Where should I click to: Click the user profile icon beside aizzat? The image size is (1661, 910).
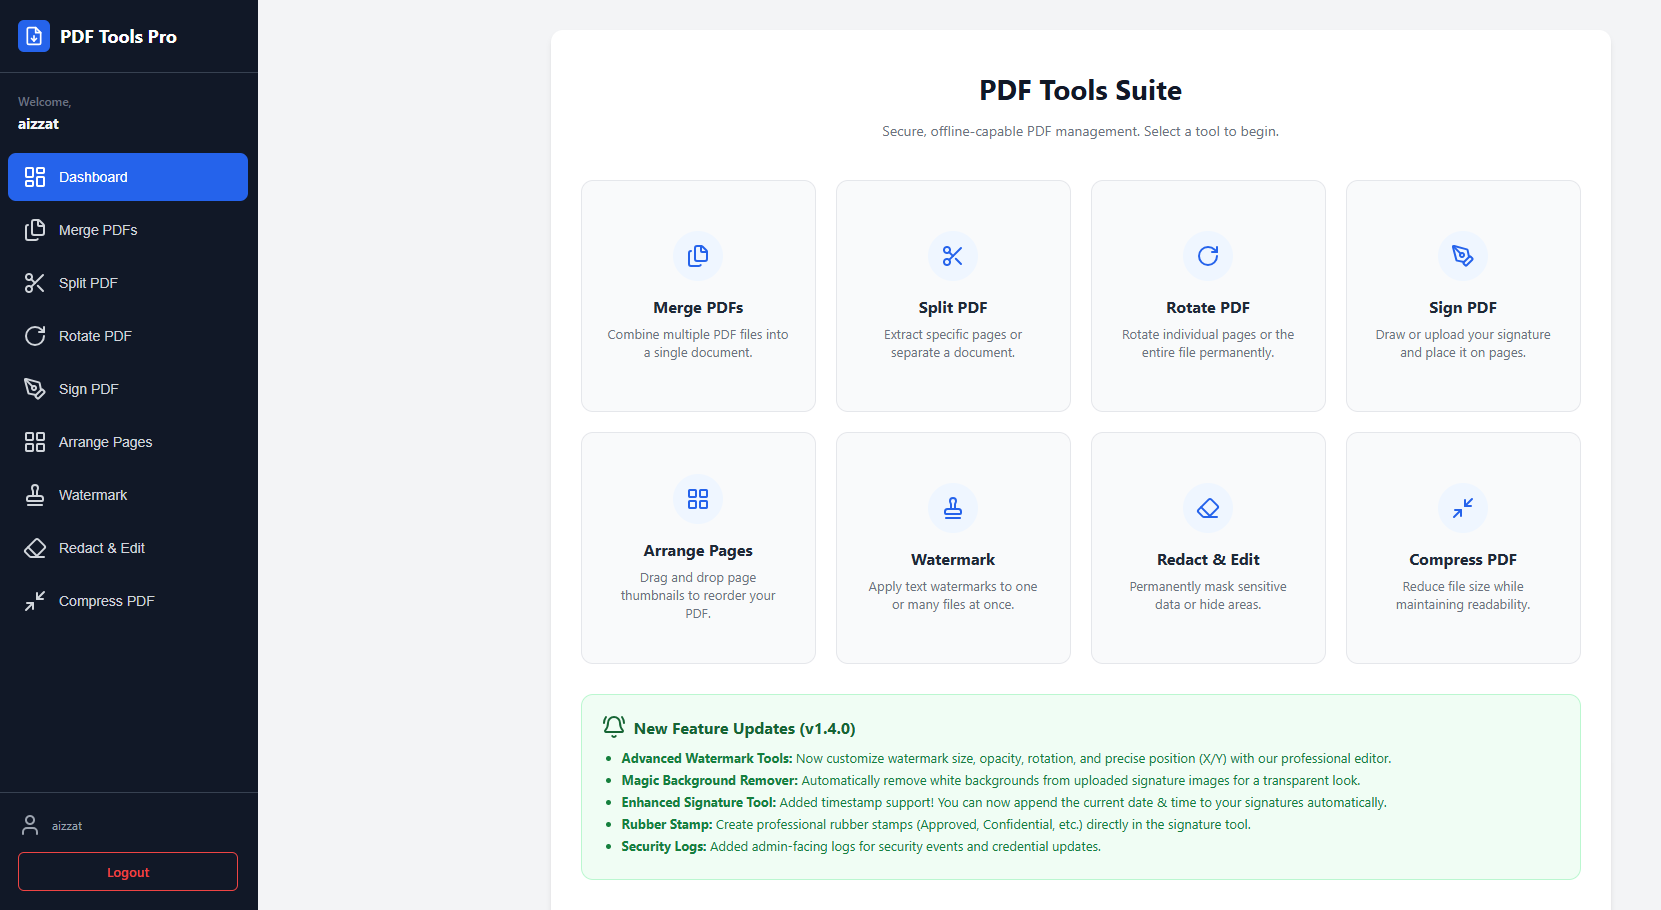pyautogui.click(x=29, y=824)
